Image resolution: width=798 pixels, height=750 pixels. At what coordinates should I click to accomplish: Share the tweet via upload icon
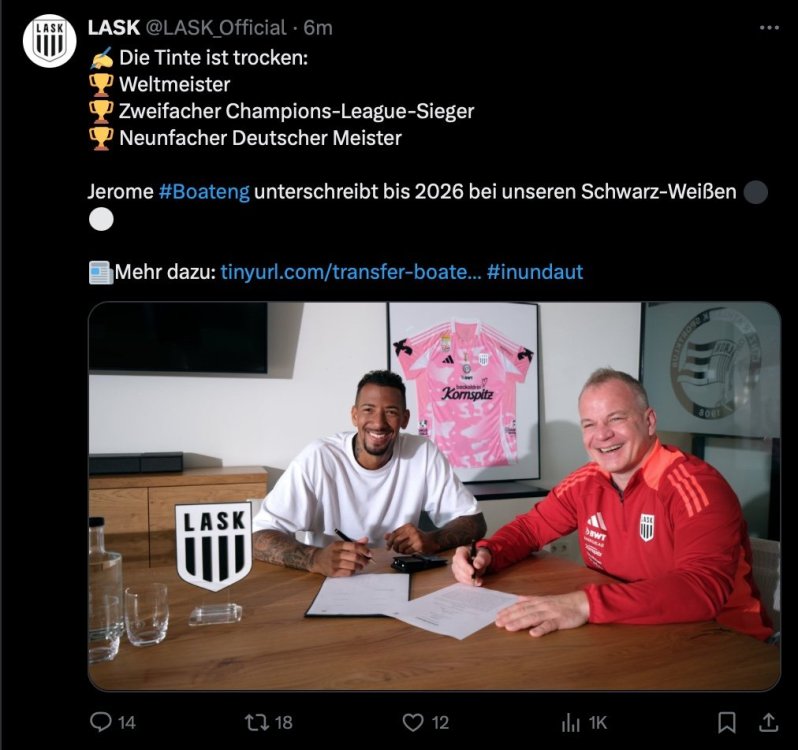click(x=768, y=722)
